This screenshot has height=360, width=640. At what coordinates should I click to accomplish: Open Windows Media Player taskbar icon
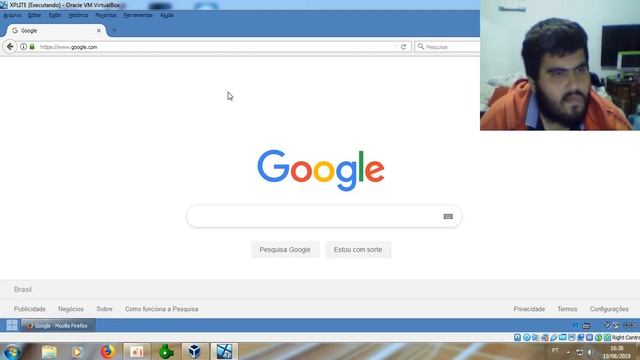click(77, 351)
